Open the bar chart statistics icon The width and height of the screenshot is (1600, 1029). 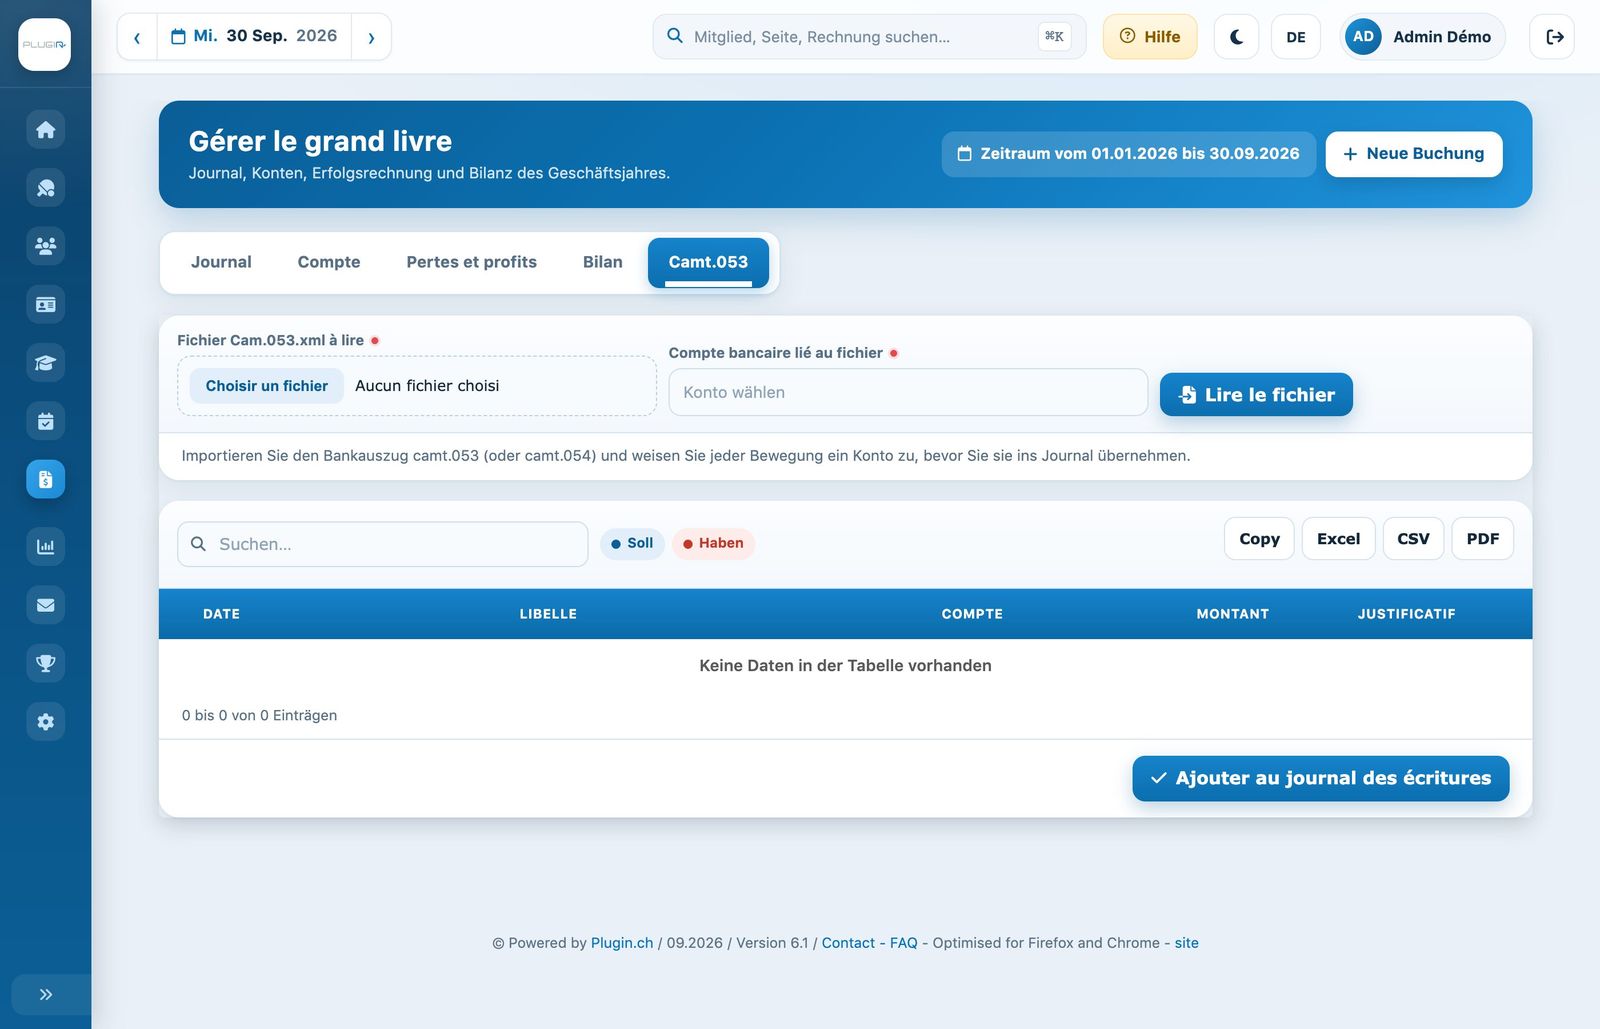(45, 547)
